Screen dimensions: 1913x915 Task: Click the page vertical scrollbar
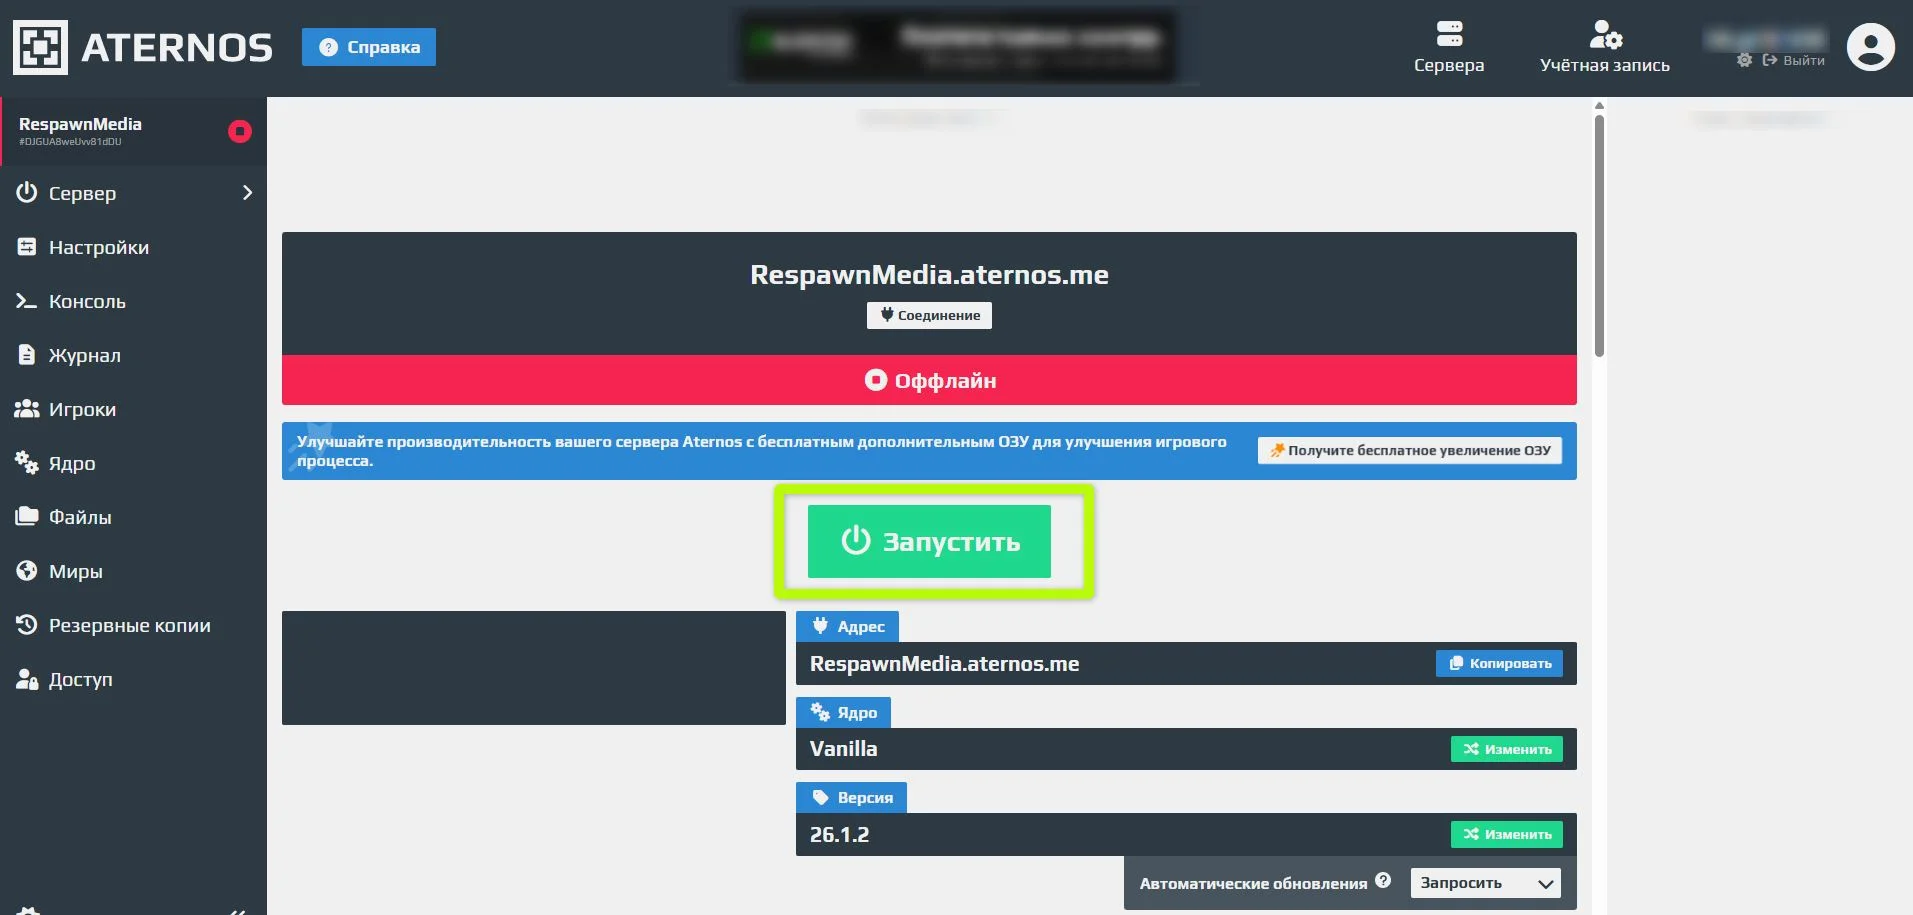tap(1599, 236)
